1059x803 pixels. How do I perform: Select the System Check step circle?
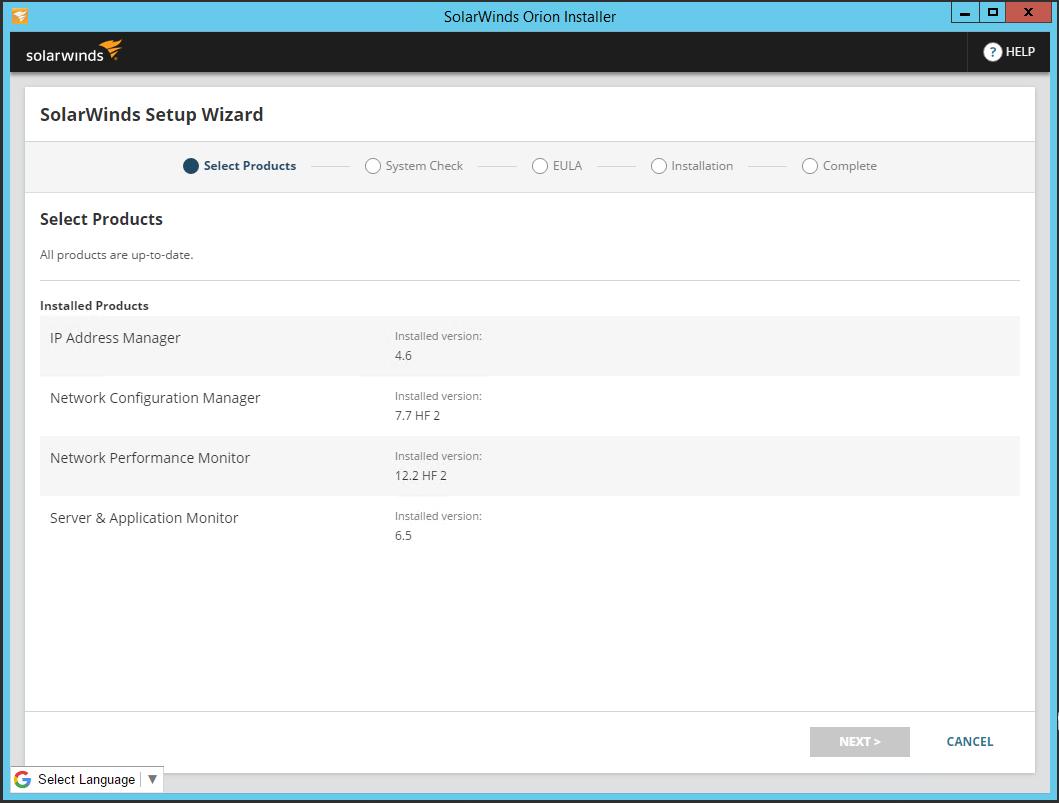373,166
